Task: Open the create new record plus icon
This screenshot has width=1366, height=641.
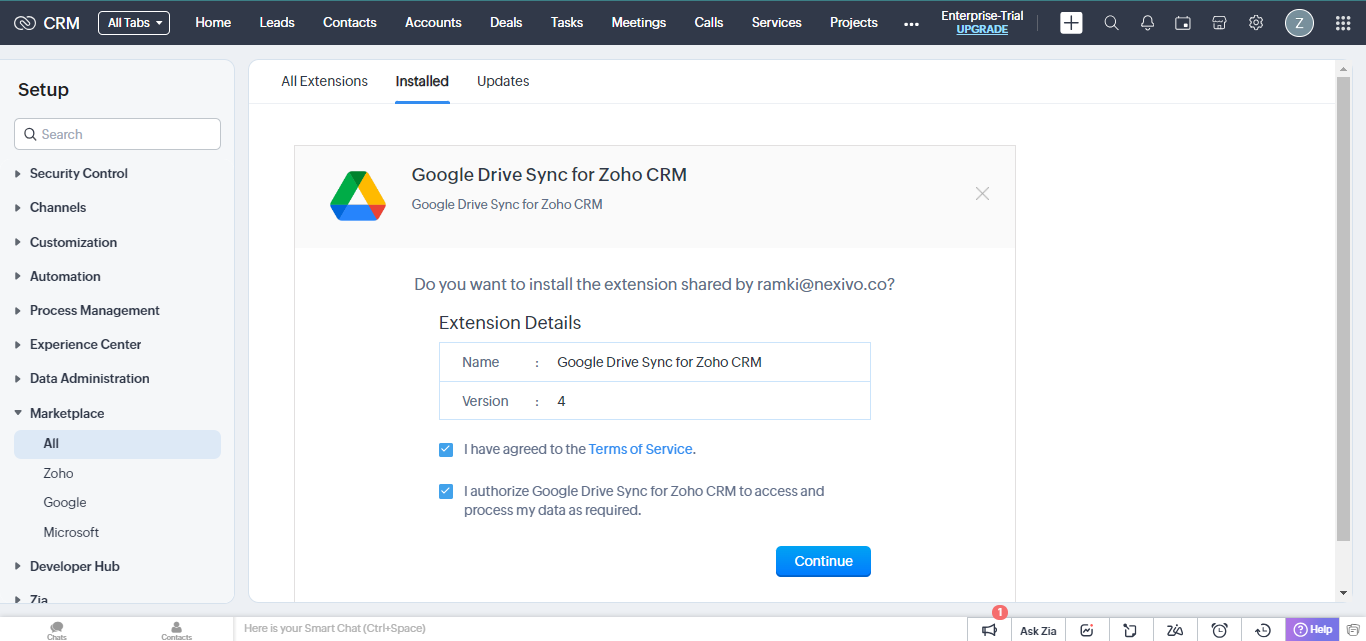Action: 1071,23
